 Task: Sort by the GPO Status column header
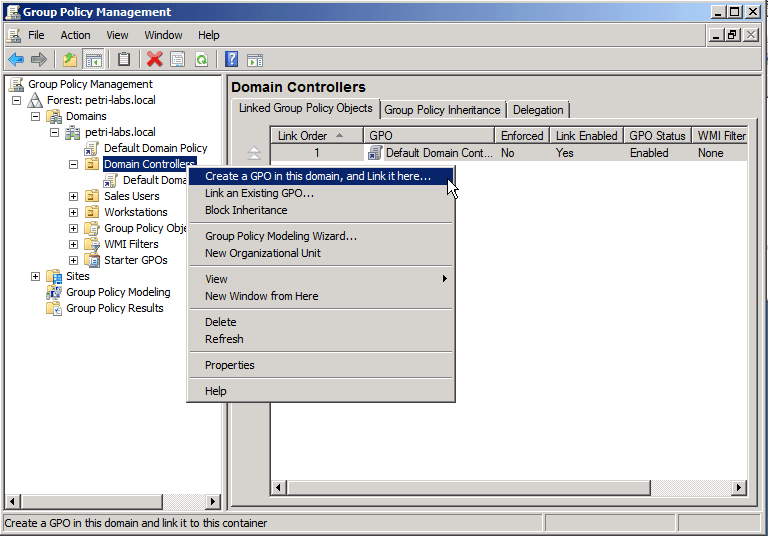(x=657, y=136)
